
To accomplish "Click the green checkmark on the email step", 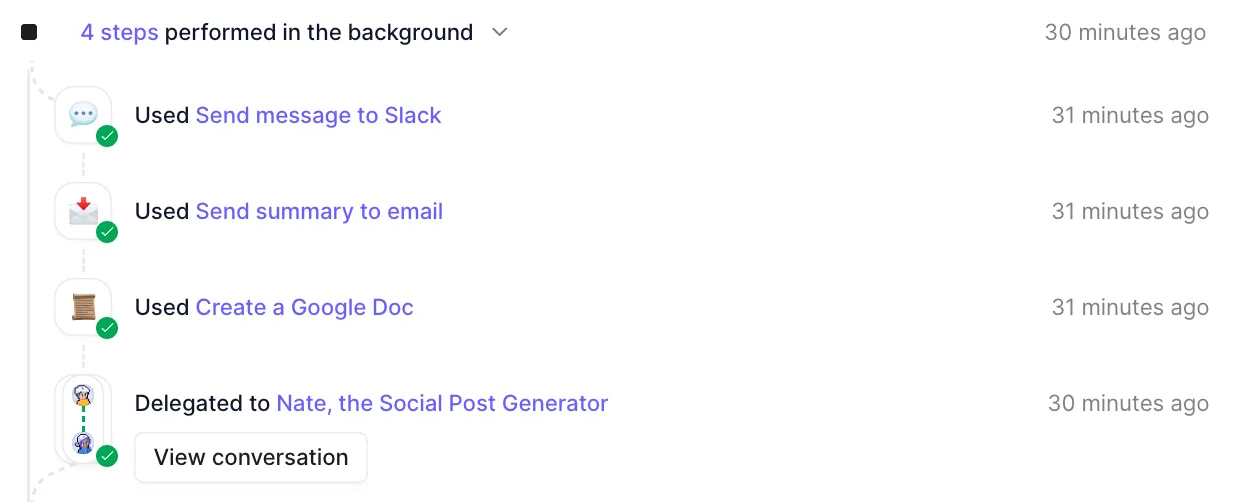I will coord(107,232).
